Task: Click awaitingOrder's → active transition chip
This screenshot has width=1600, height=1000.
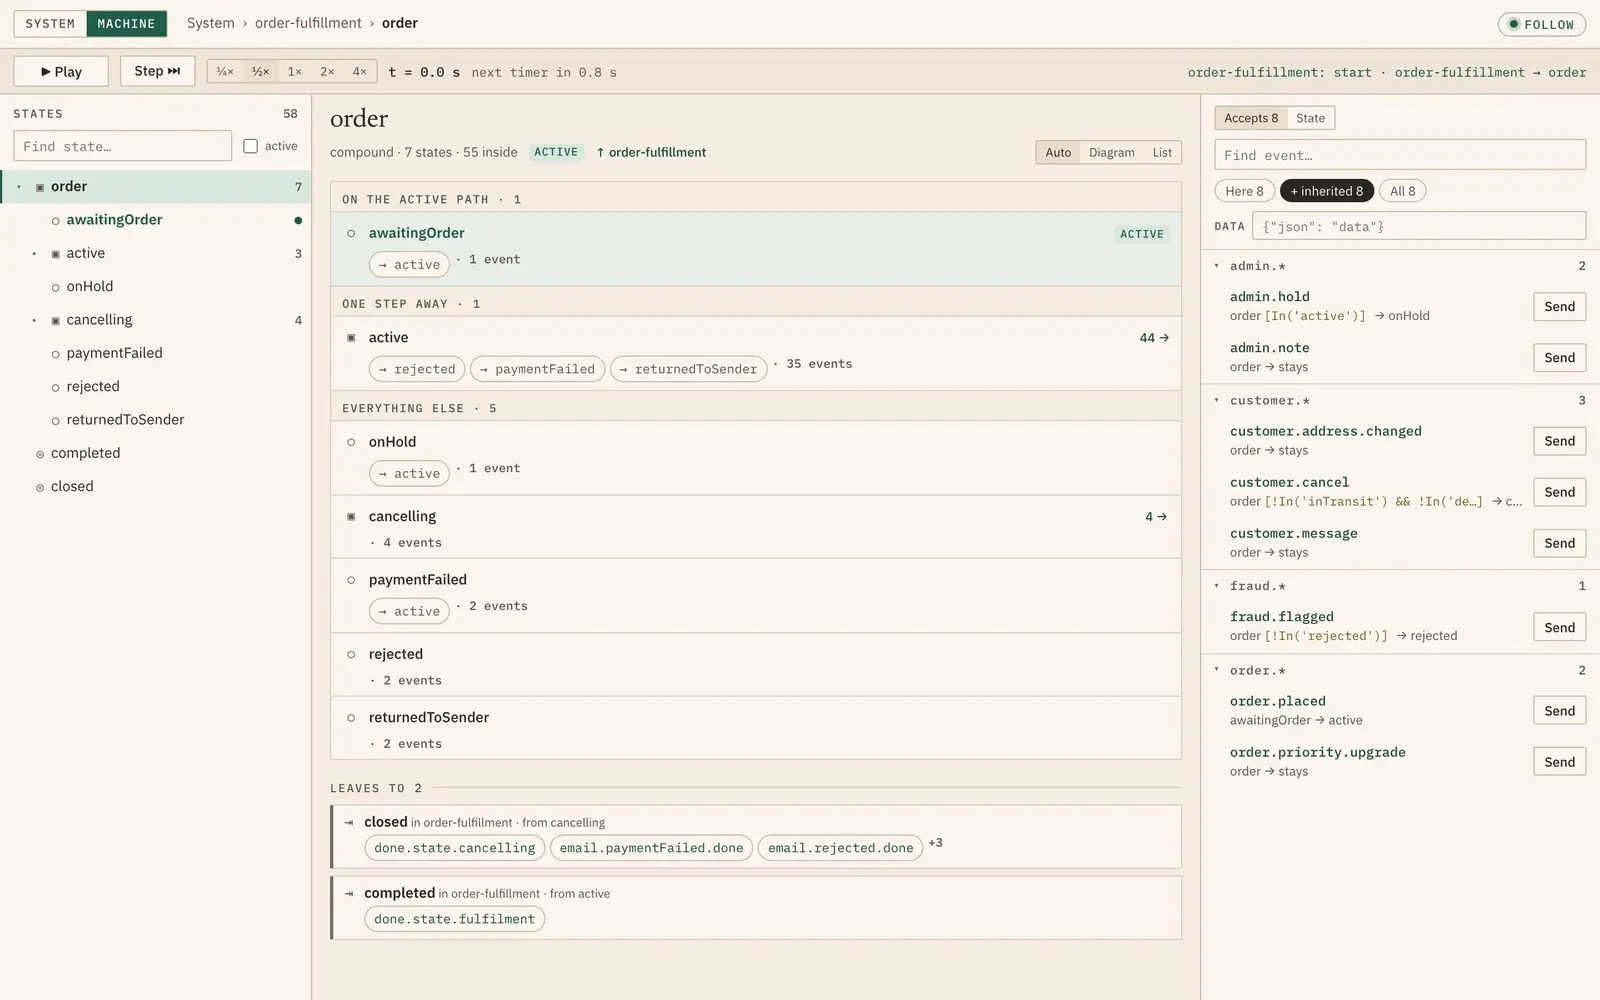Action: [409, 265]
